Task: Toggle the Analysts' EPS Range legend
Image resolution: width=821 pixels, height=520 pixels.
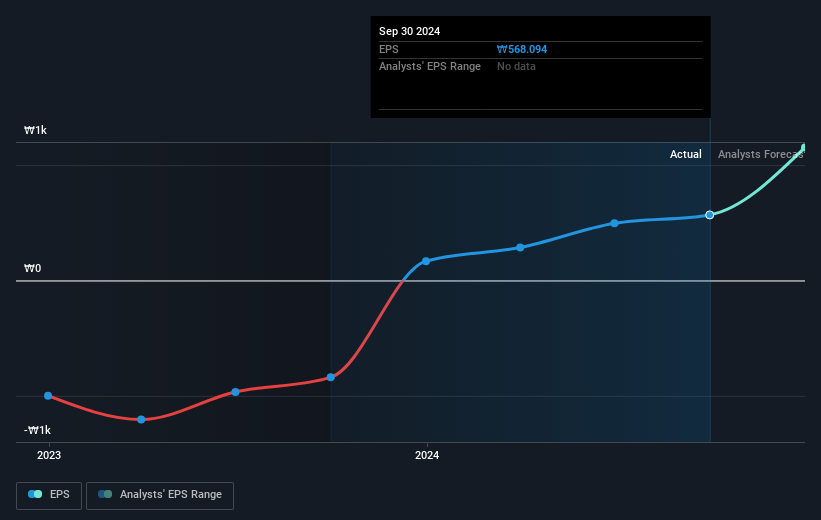Action: pos(160,495)
